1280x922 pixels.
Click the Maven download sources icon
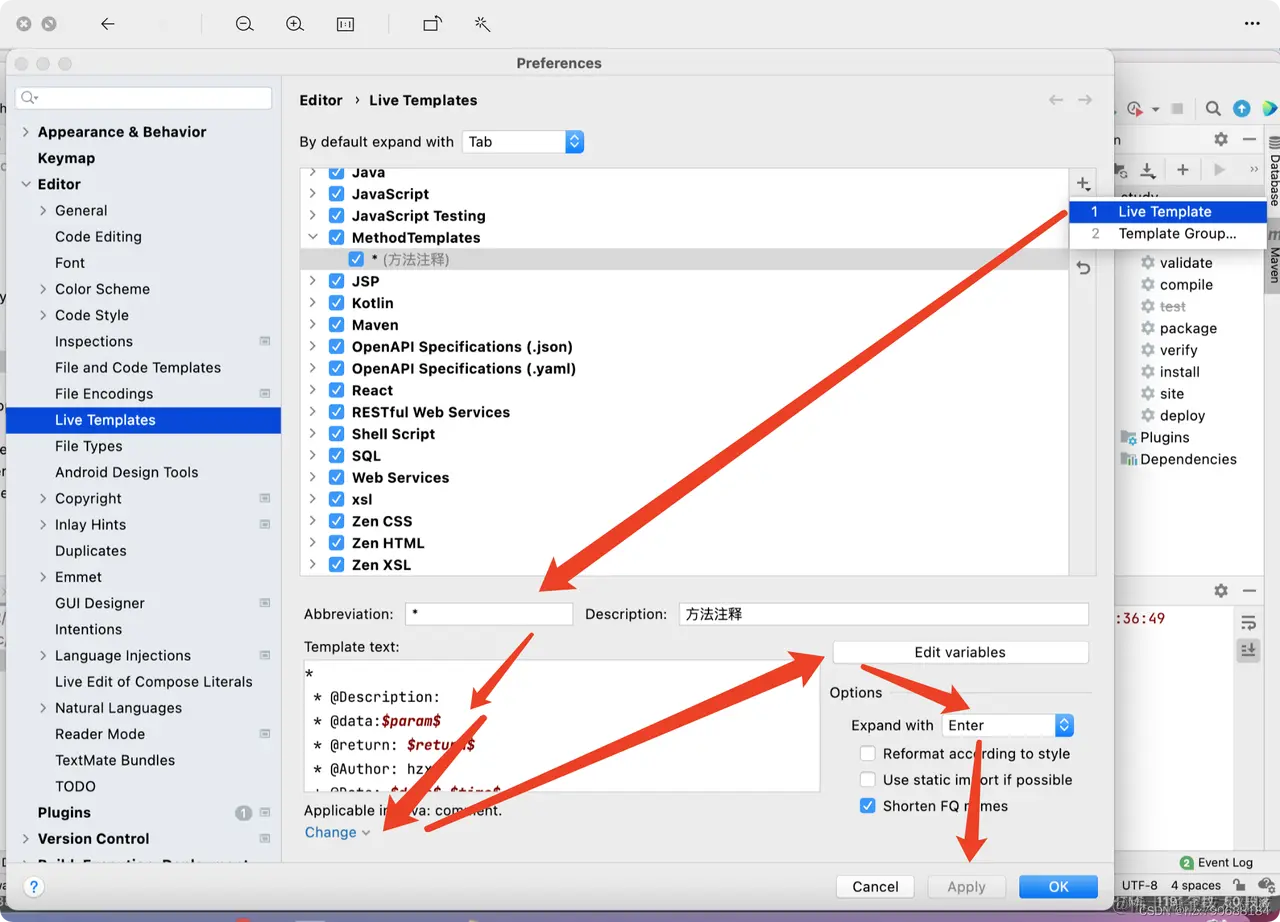(x=1148, y=170)
